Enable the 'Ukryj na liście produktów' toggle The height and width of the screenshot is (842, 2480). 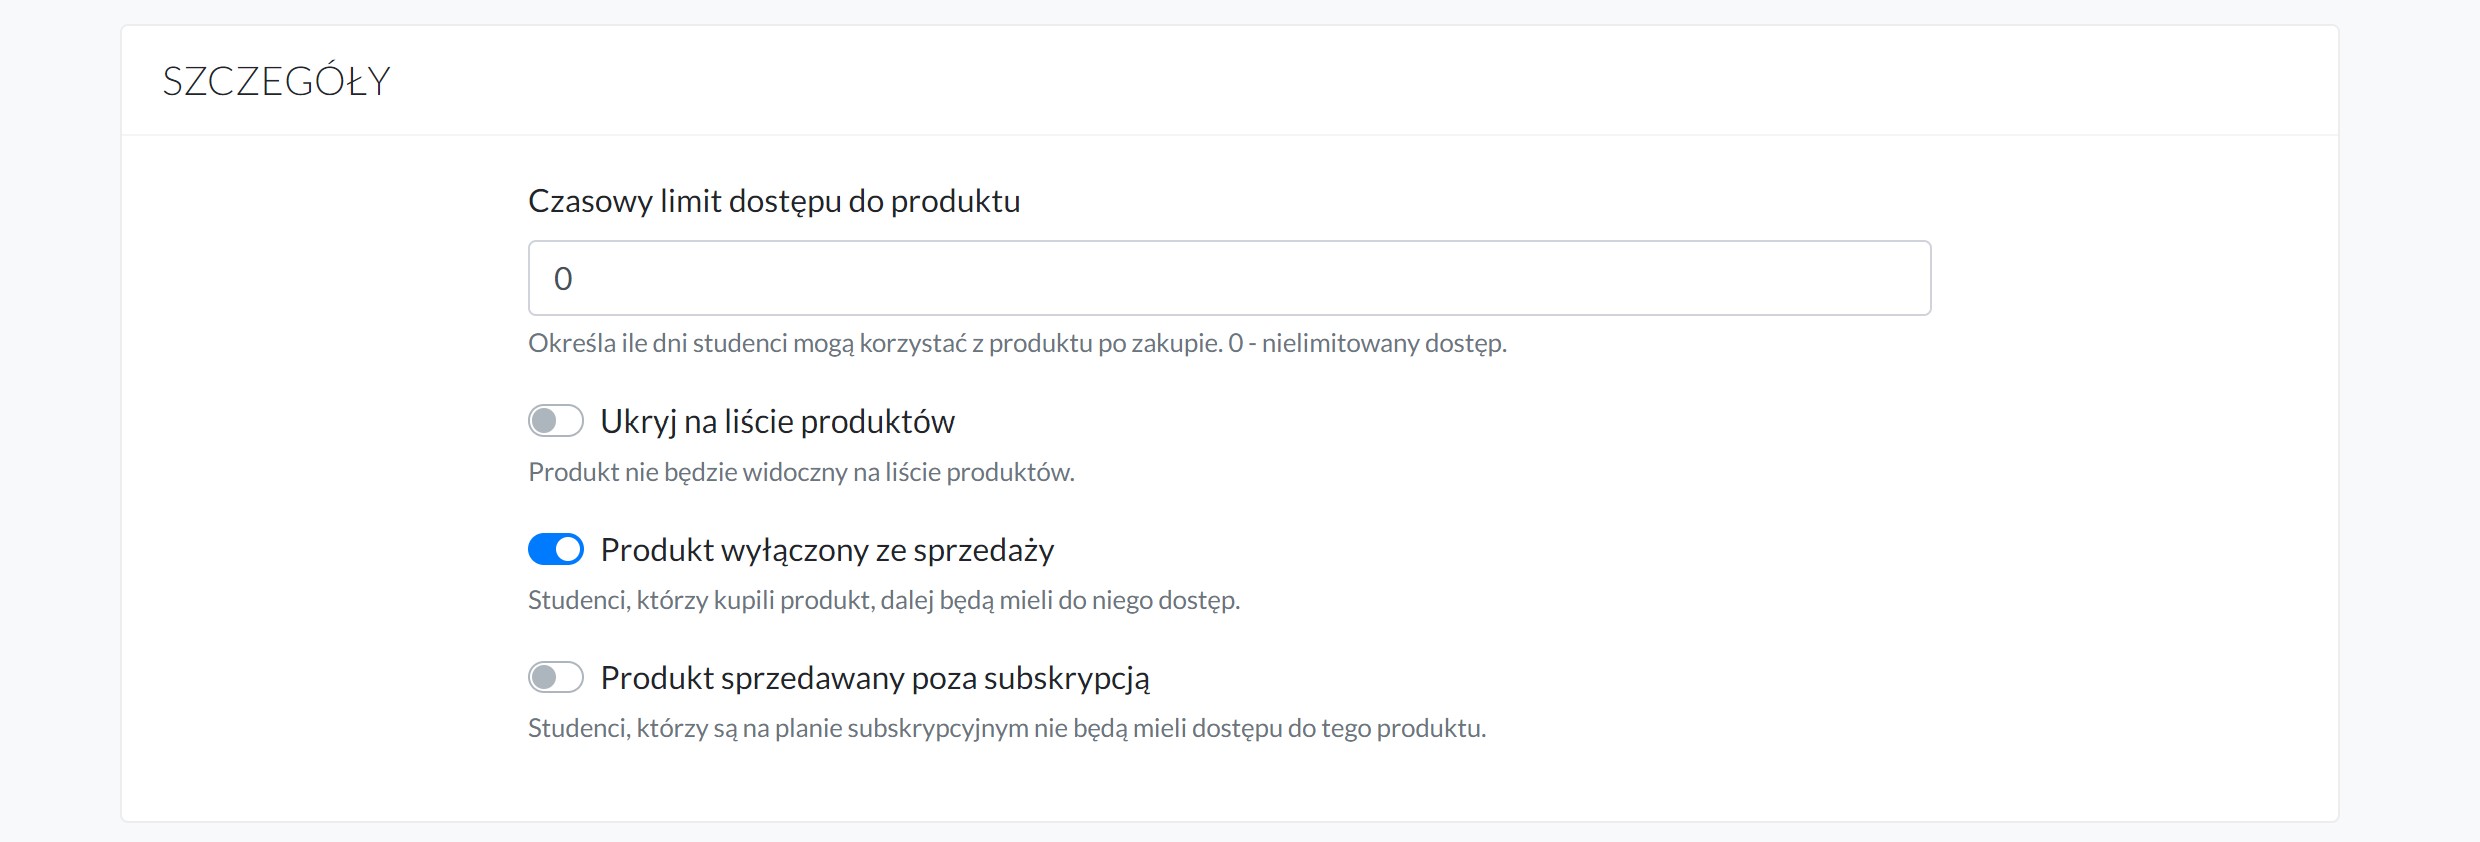point(556,421)
